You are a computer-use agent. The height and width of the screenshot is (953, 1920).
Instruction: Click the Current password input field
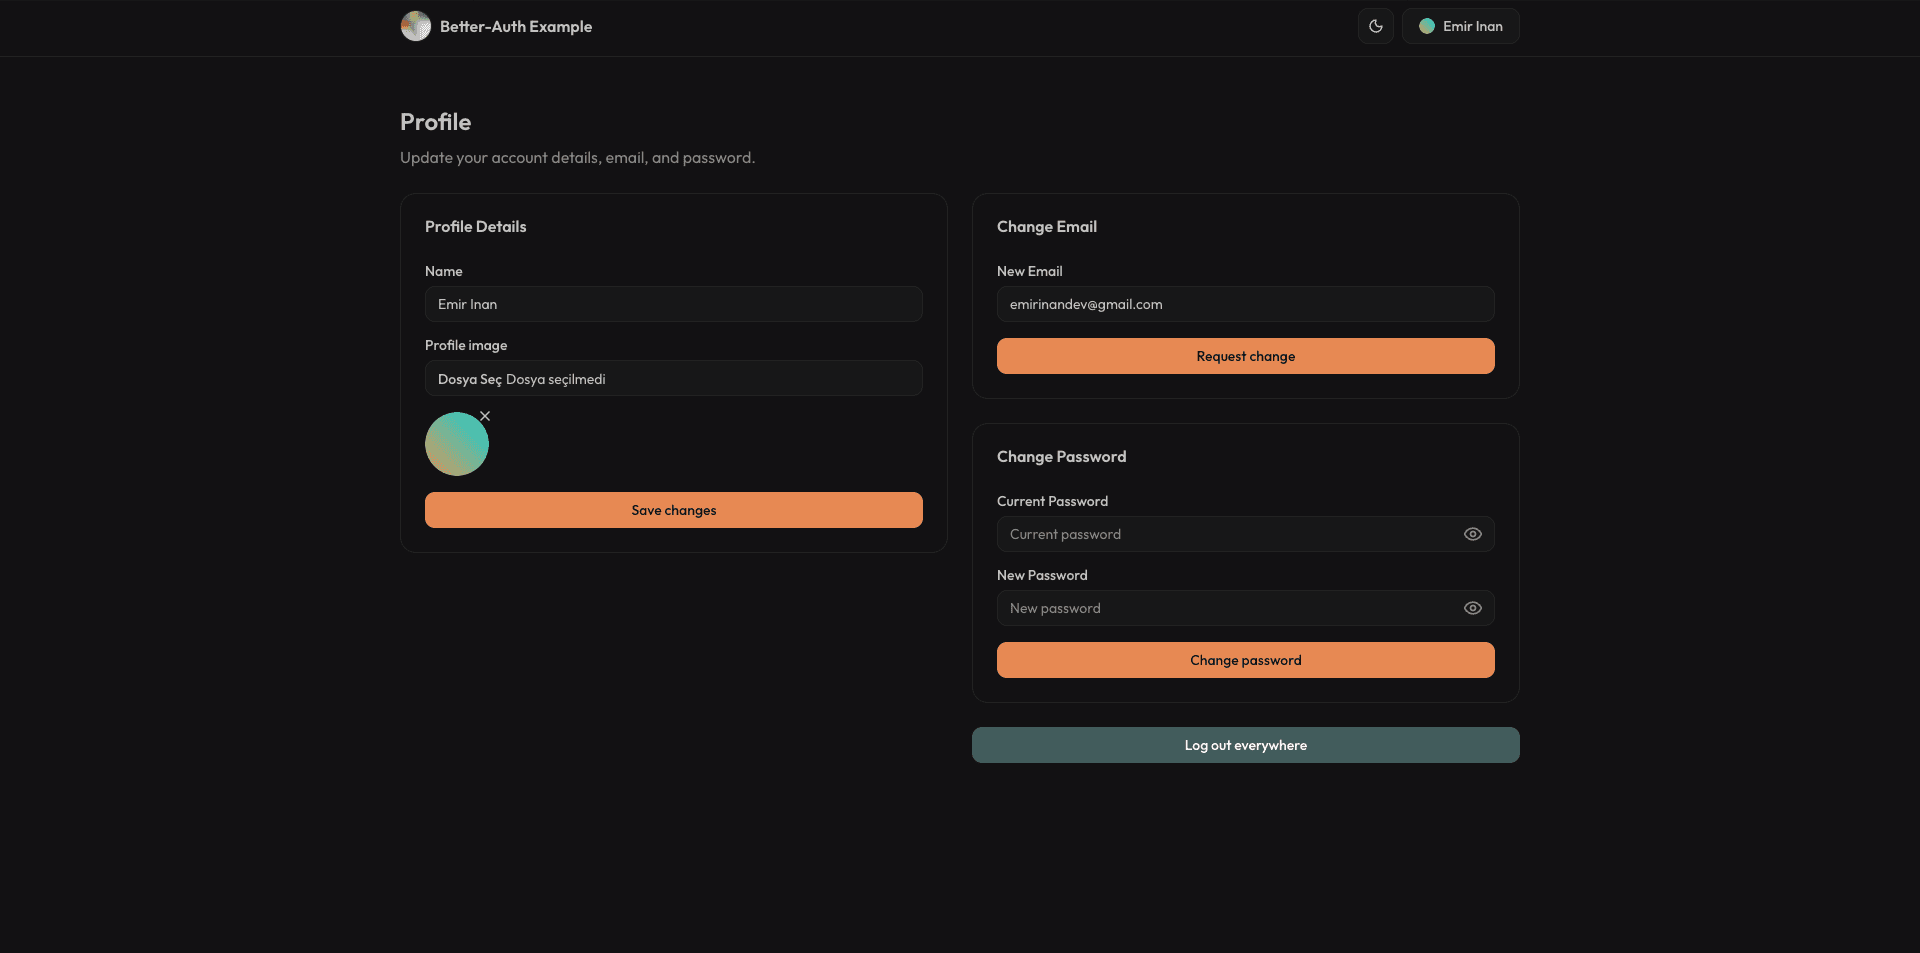tap(1220, 534)
